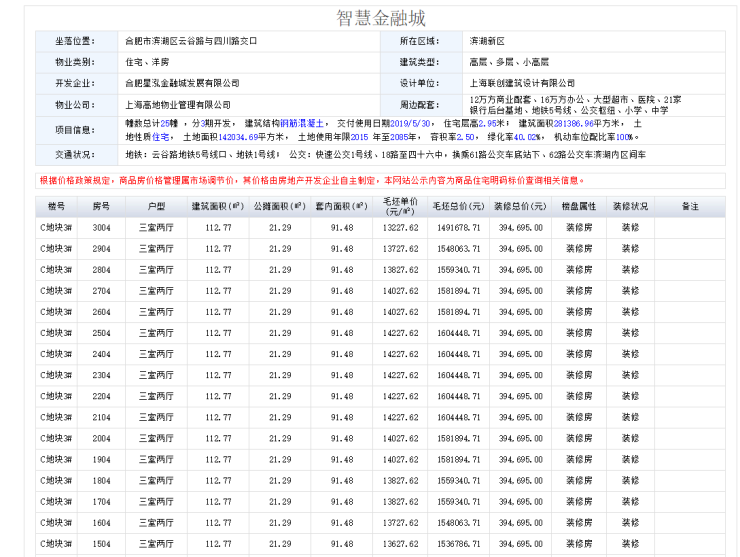Click room number 1504
The height and width of the screenshot is (557, 740).
(101, 544)
